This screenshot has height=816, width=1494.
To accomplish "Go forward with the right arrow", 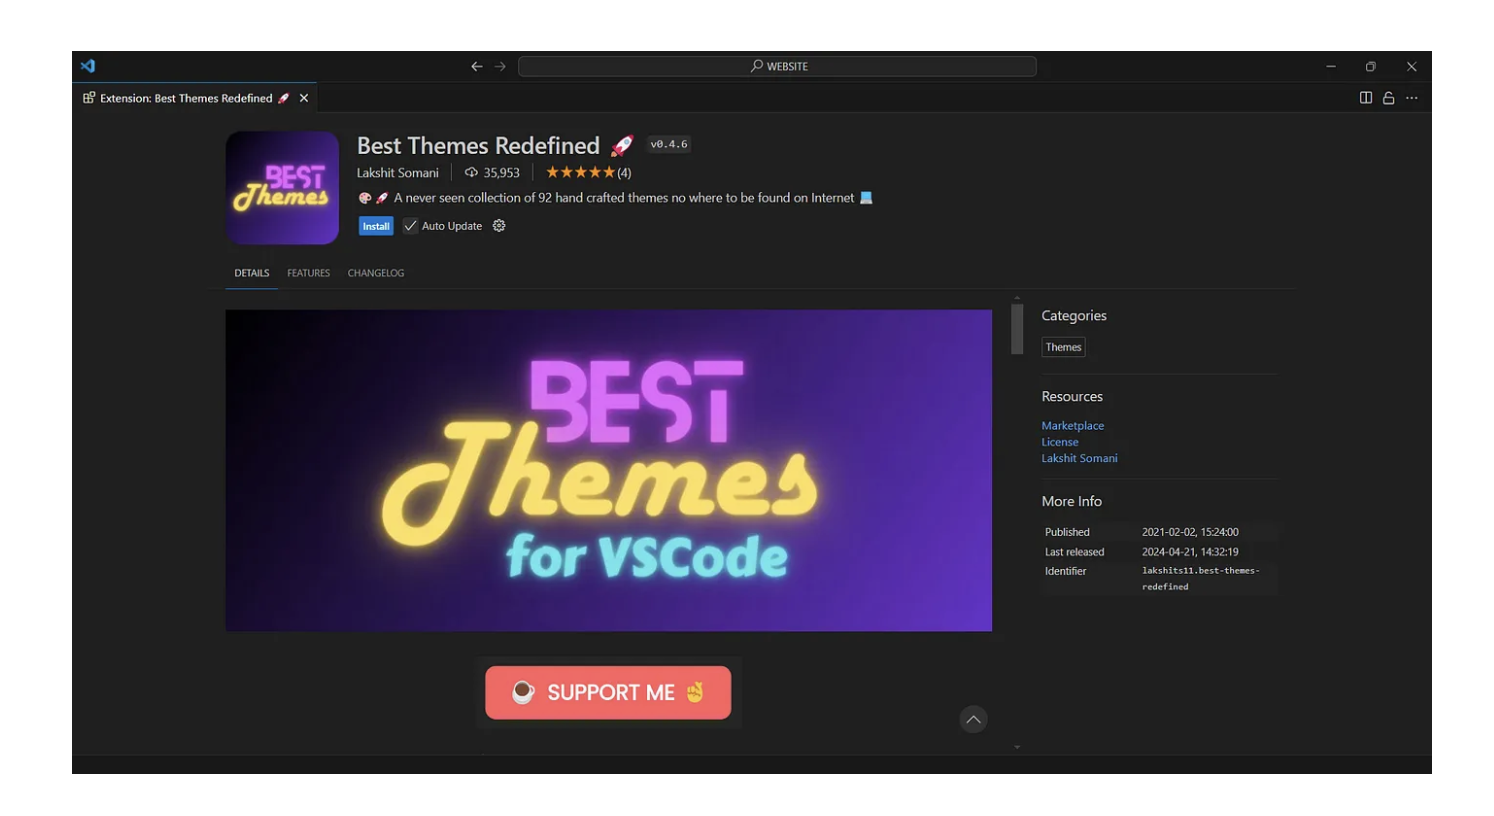I will click(500, 66).
